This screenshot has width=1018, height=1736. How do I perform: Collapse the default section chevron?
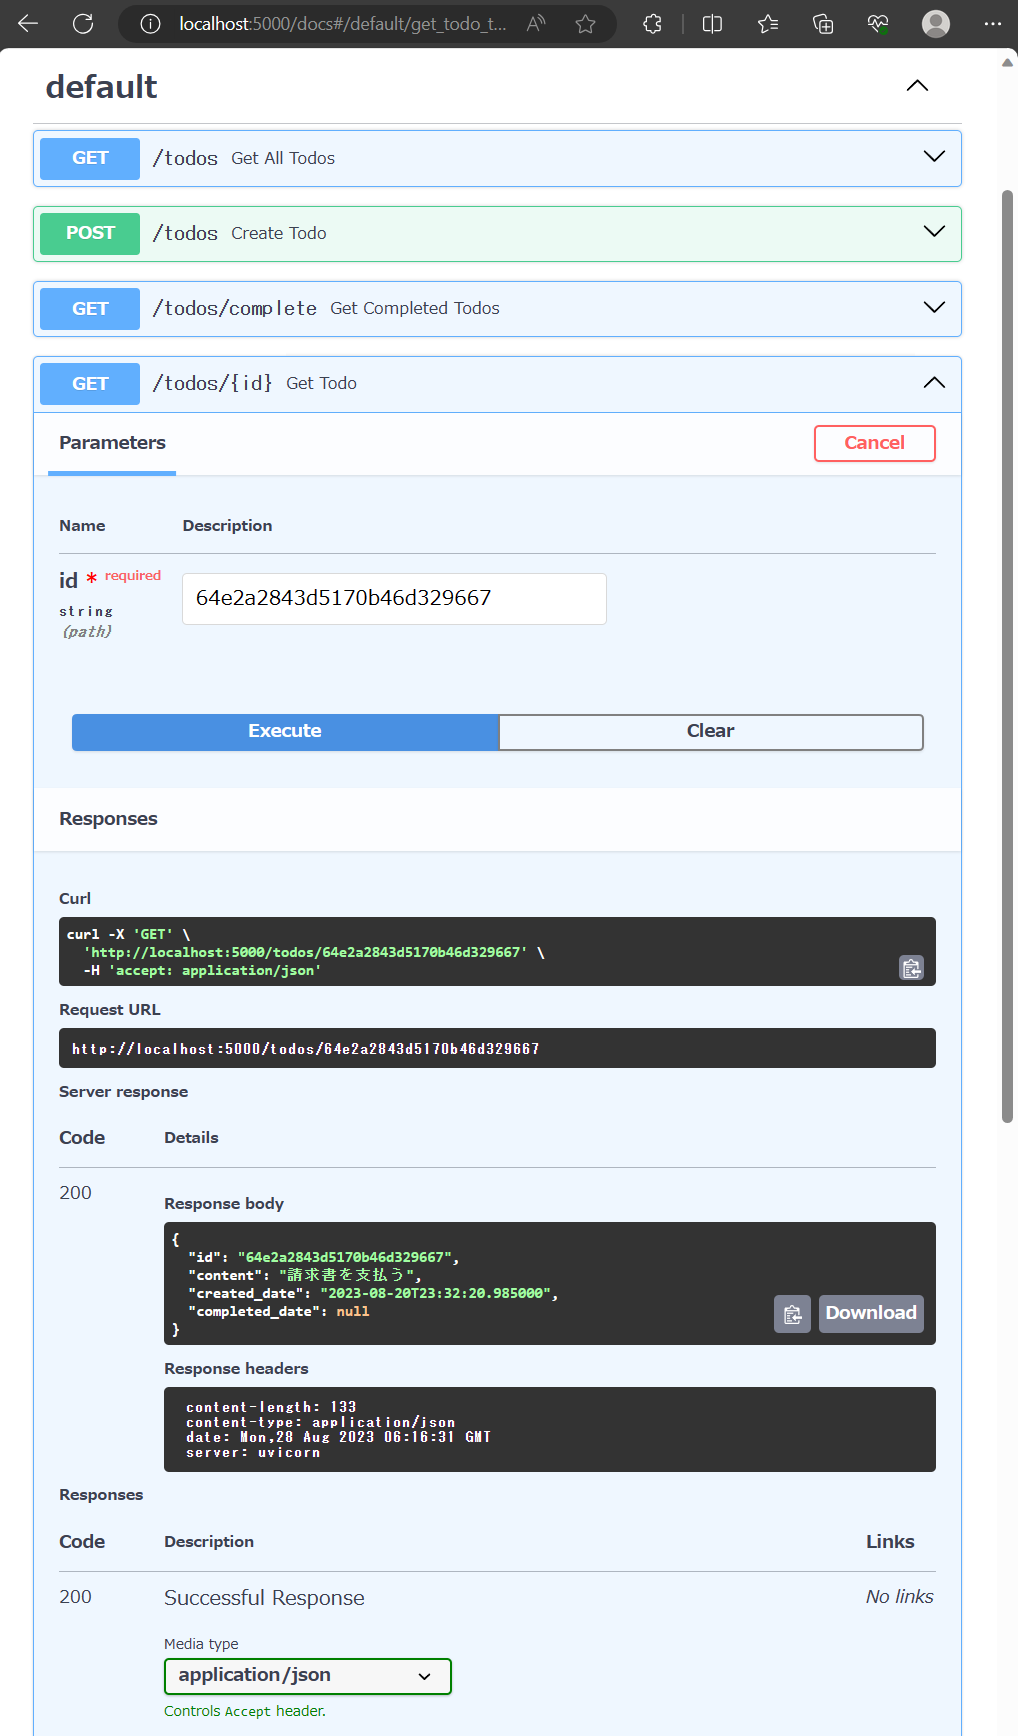917,86
